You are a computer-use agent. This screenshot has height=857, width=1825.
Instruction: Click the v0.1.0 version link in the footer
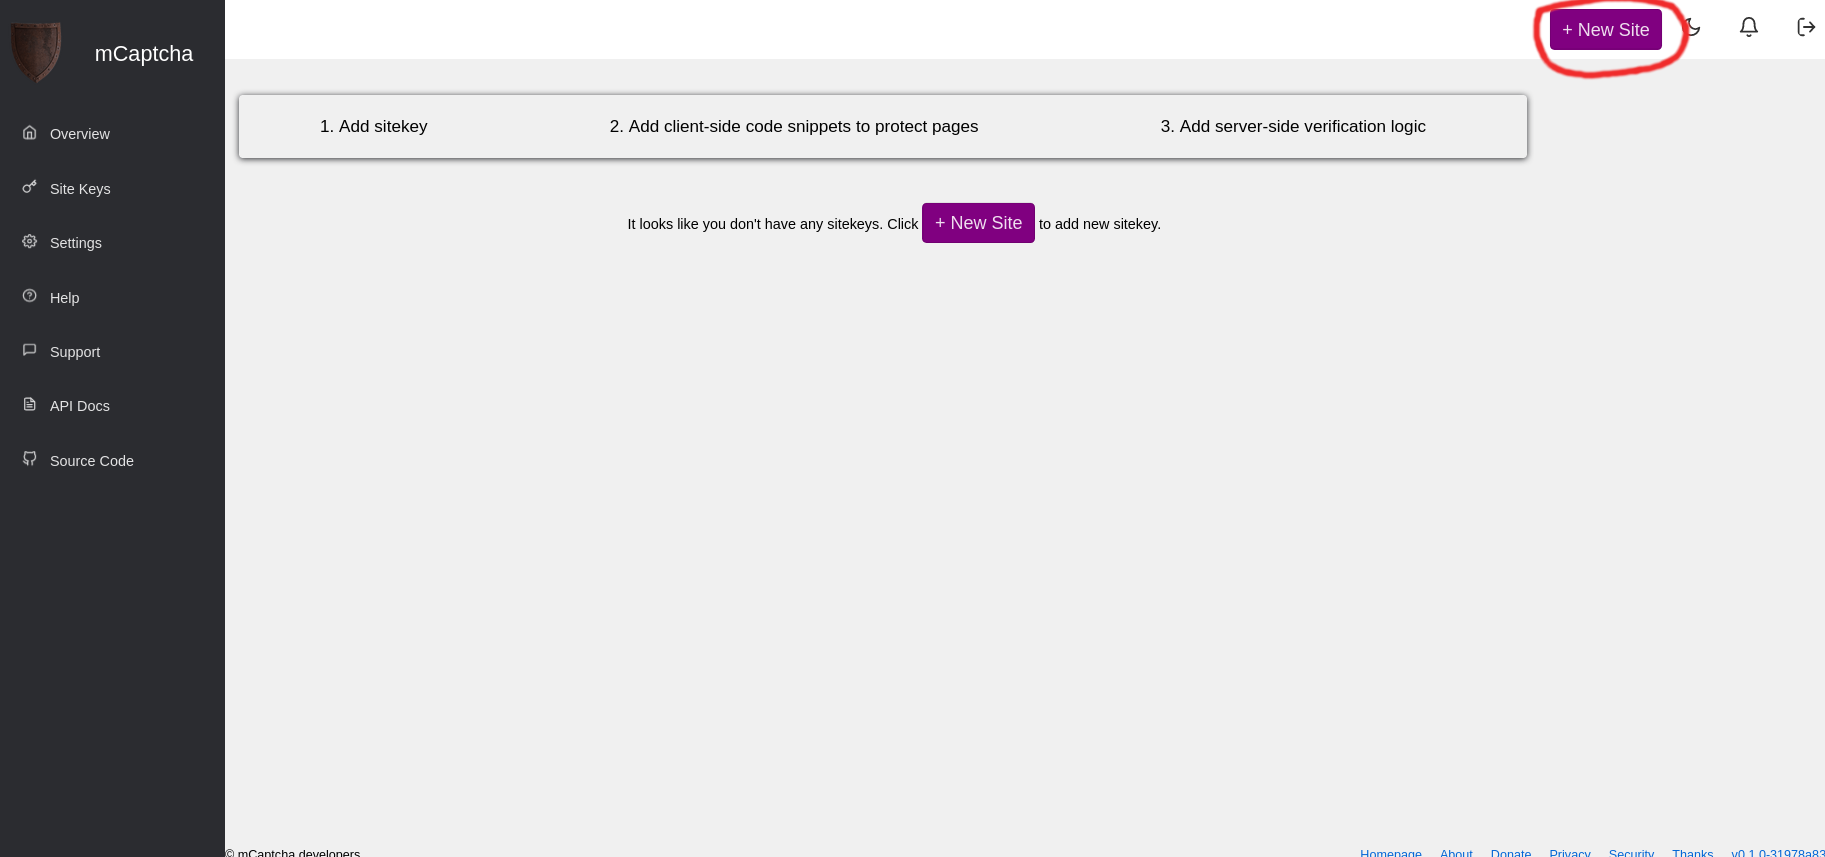1778,852
